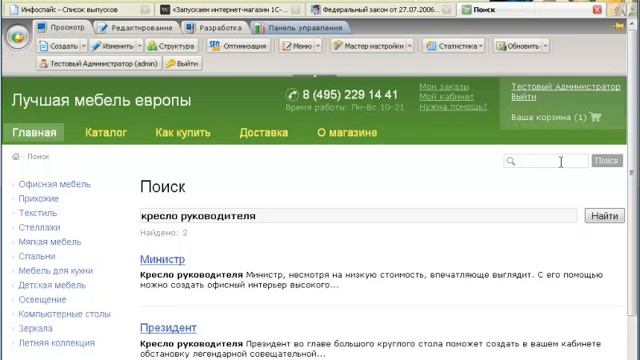The image size is (640, 360).
Task: Click the Меню toolbar button
Action: click(297, 46)
